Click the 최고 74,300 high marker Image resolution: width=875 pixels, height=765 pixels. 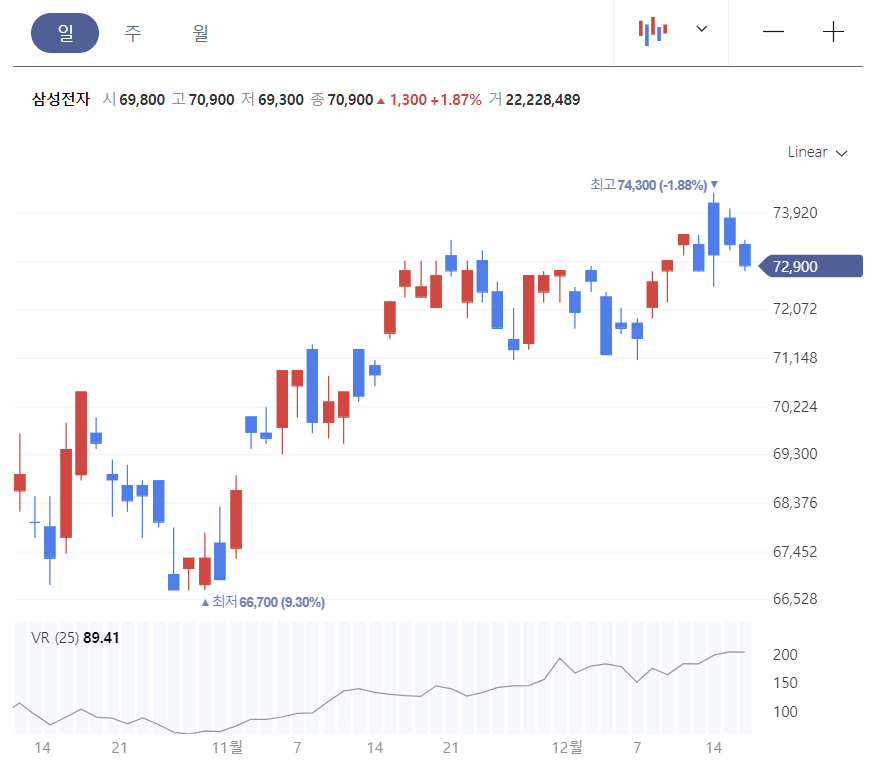coord(654,185)
